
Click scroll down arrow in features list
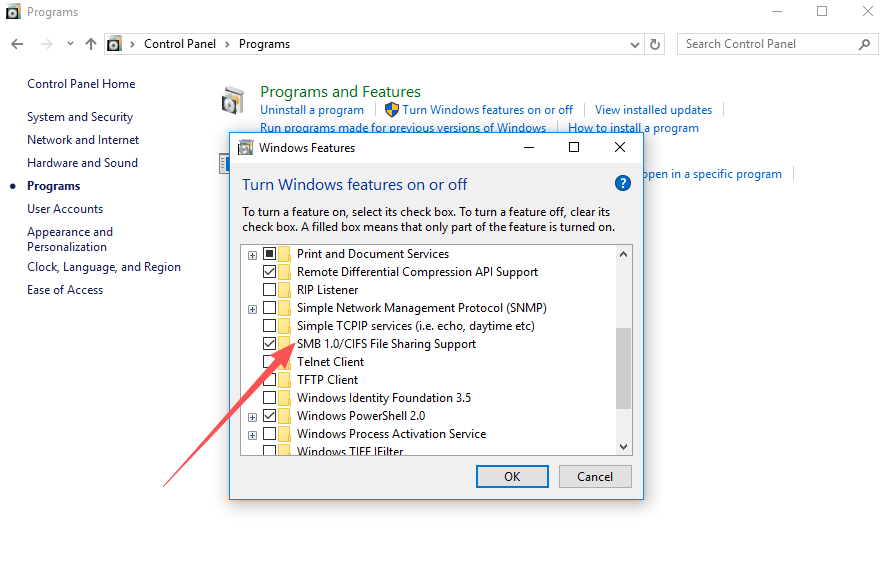[x=623, y=447]
